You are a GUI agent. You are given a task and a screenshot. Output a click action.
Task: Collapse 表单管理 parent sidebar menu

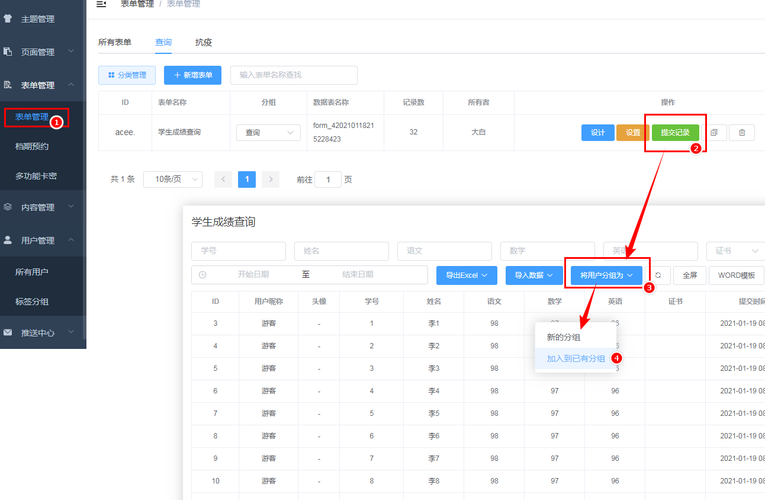click(x=43, y=85)
